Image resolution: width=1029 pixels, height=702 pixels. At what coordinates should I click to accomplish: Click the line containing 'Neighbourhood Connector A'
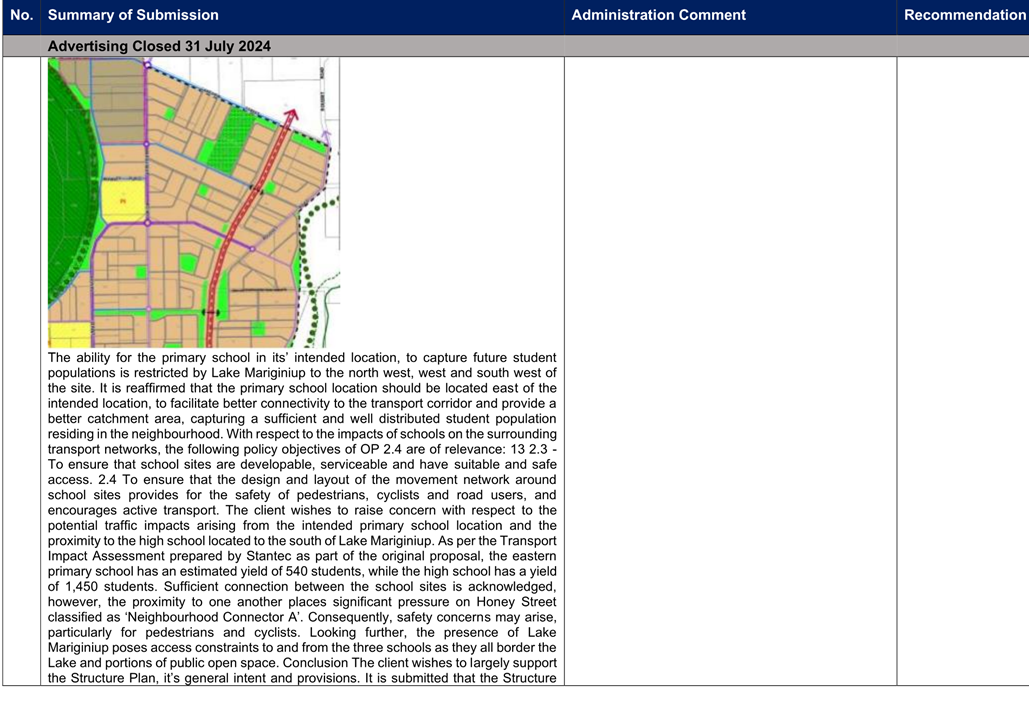point(302,617)
